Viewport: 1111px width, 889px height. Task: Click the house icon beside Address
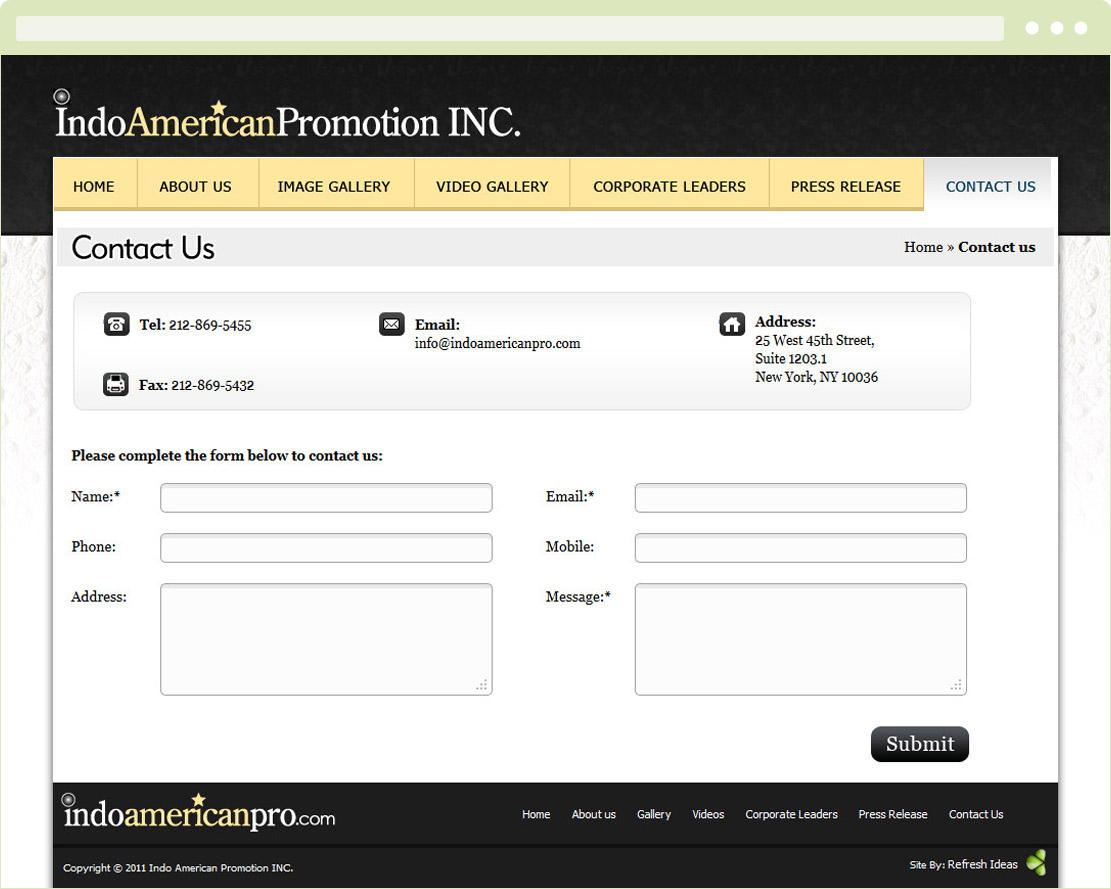732,324
